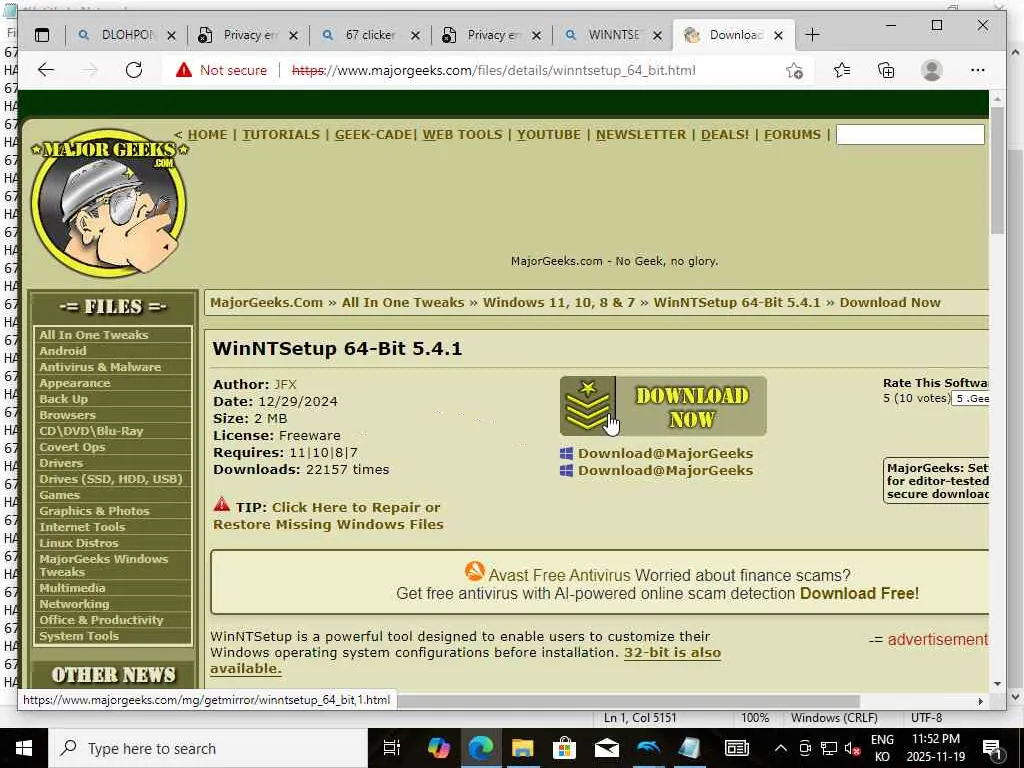Image resolution: width=1024 pixels, height=768 pixels.
Task: Open FORUMS in the site navigation
Action: (x=792, y=135)
